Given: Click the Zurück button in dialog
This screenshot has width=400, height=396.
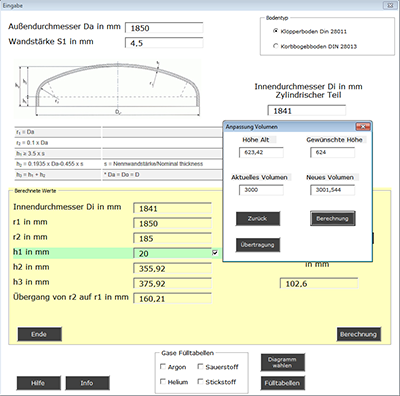Looking at the screenshot, I should click(258, 219).
